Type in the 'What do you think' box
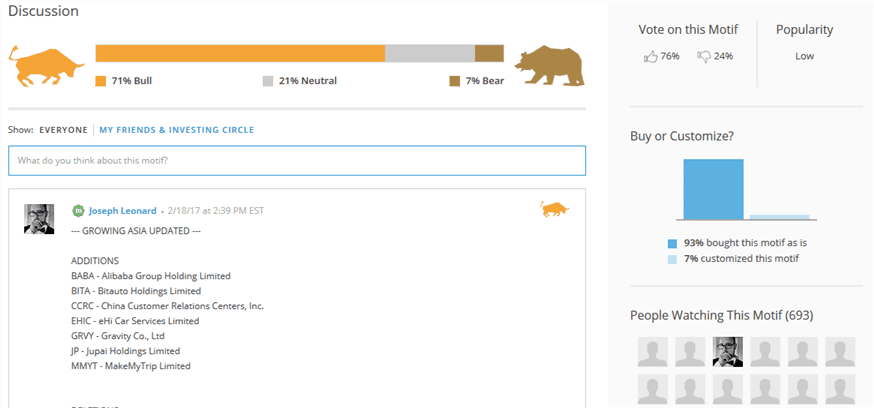 tap(297, 161)
